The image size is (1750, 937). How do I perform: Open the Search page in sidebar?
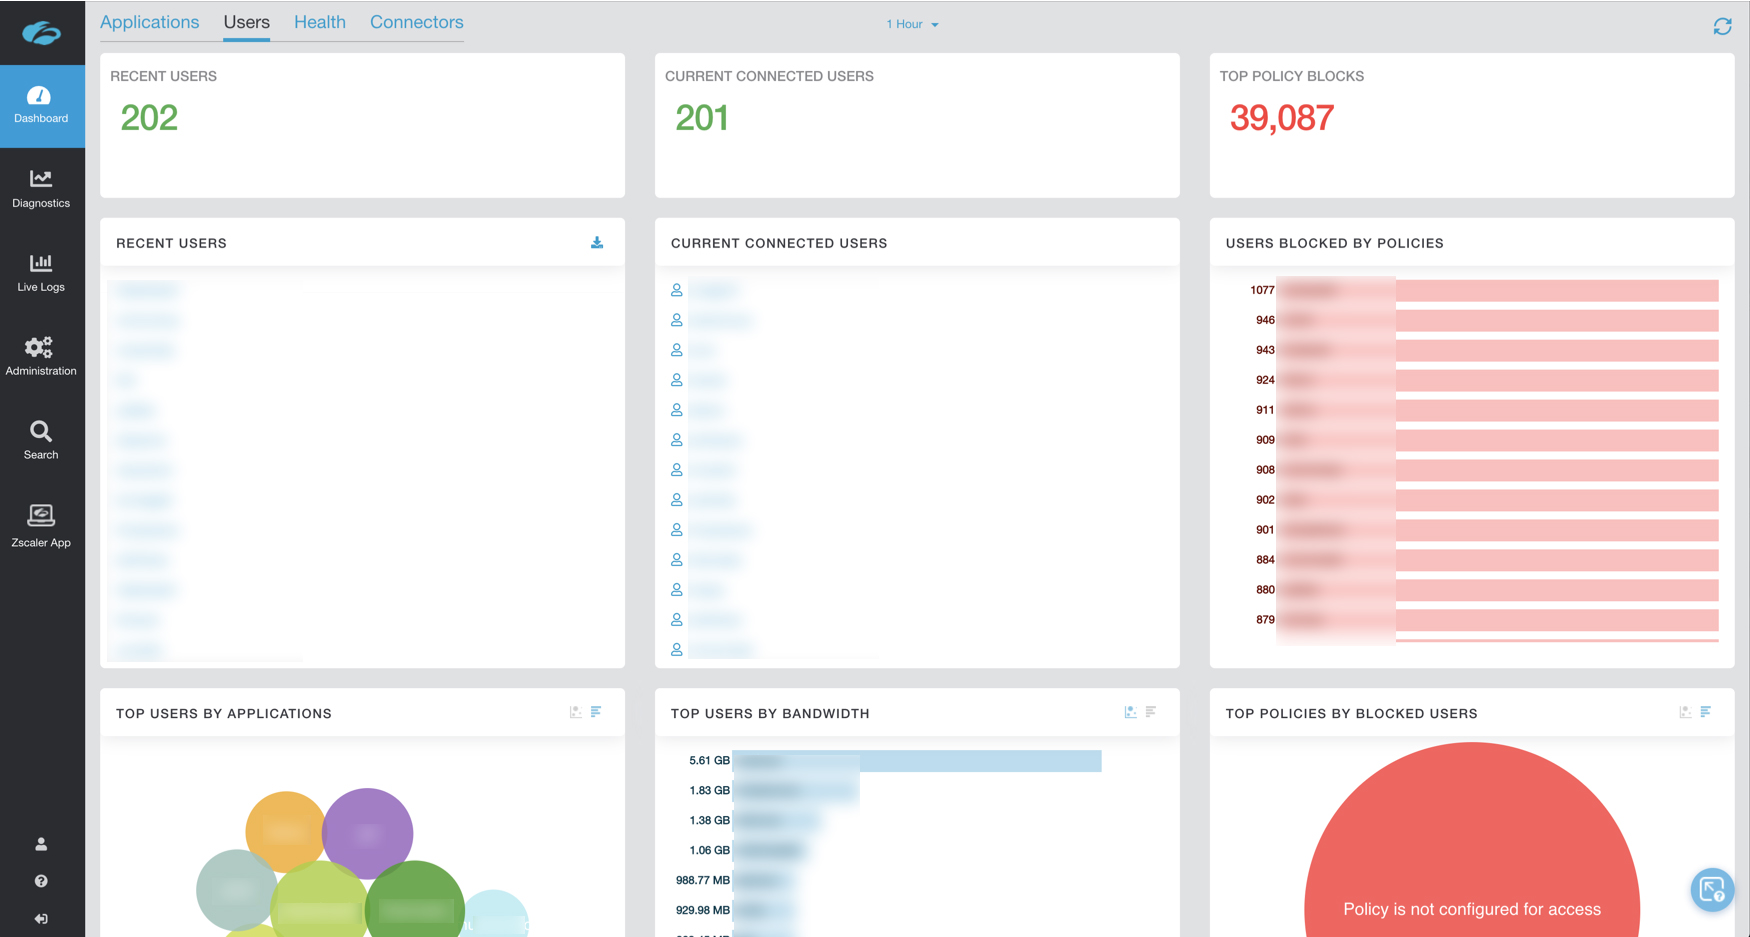[41, 441]
